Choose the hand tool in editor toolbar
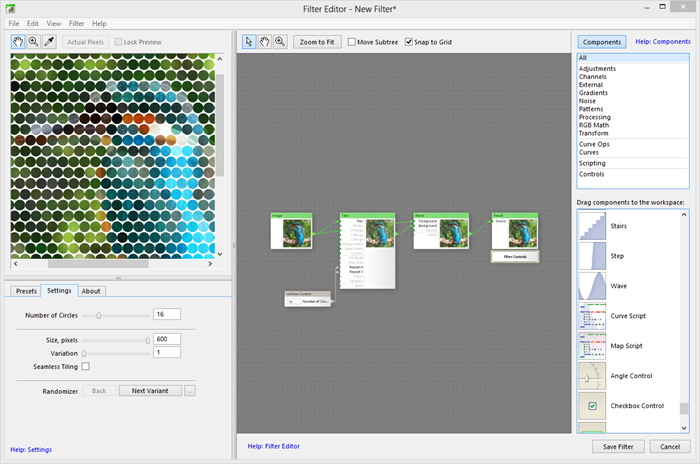 coord(265,42)
